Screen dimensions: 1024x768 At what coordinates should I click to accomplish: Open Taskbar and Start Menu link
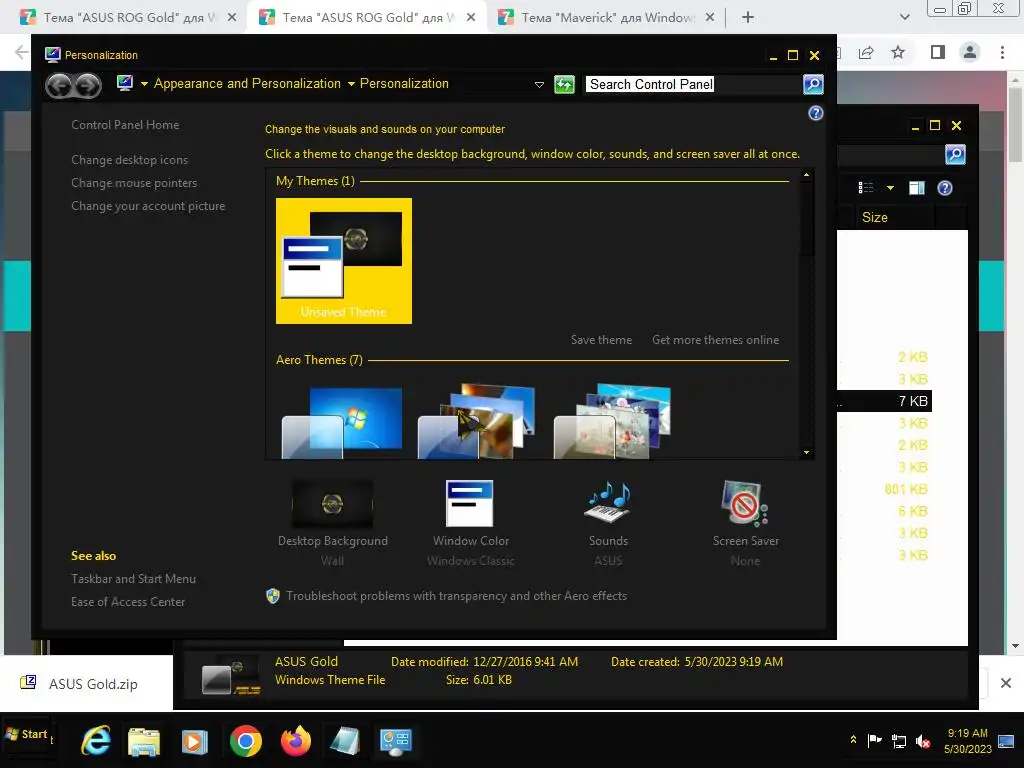pos(133,579)
